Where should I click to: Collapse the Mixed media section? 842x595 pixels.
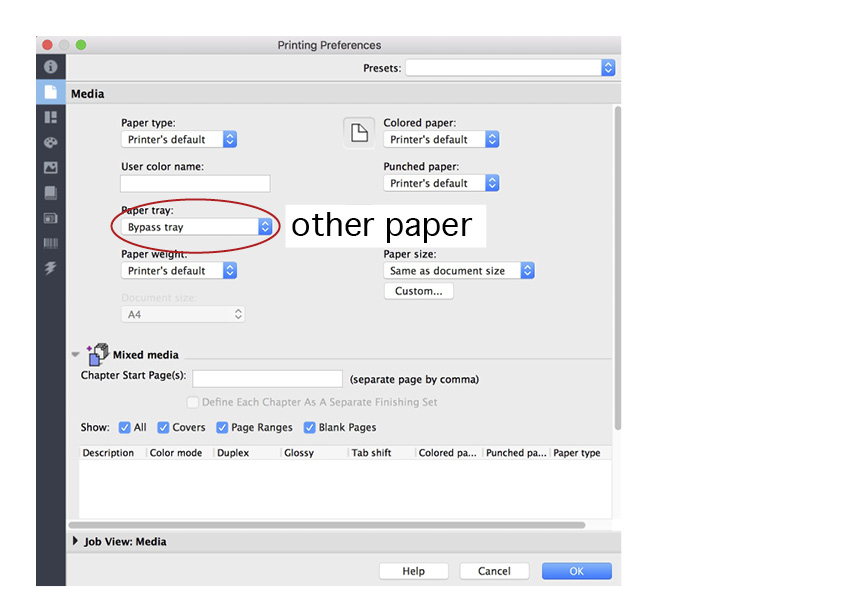coord(76,354)
